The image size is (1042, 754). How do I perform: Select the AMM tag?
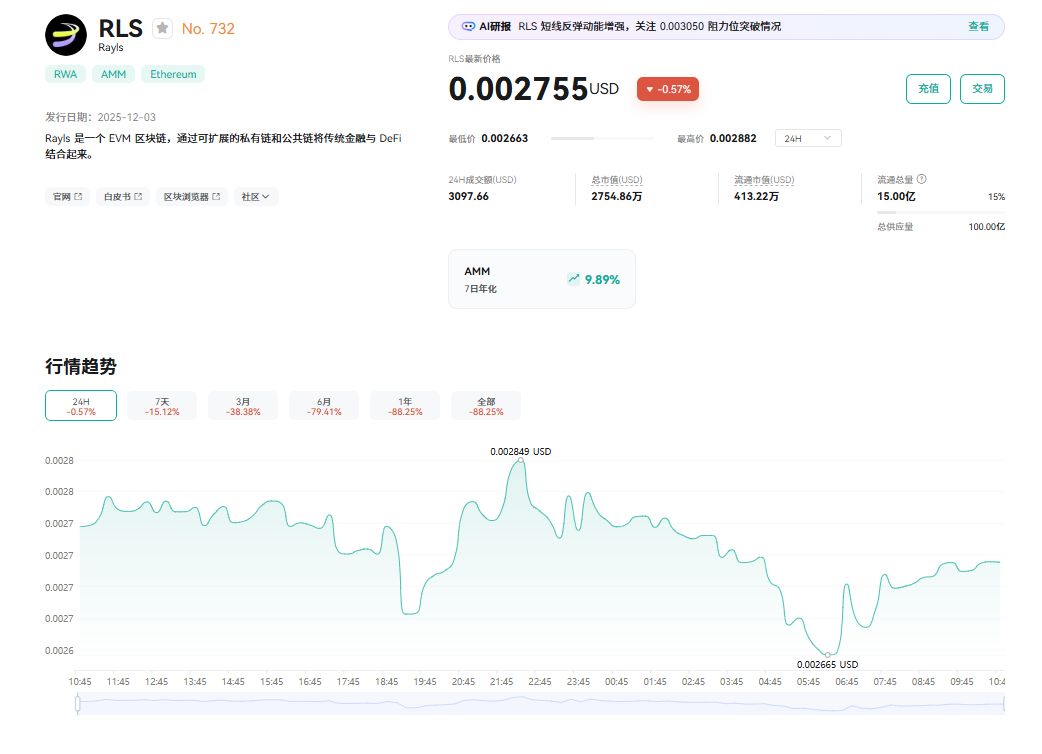click(x=114, y=74)
